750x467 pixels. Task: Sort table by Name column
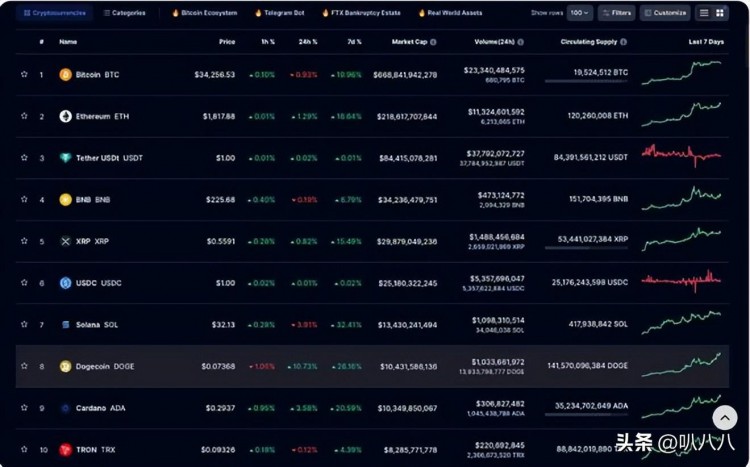tap(68, 42)
